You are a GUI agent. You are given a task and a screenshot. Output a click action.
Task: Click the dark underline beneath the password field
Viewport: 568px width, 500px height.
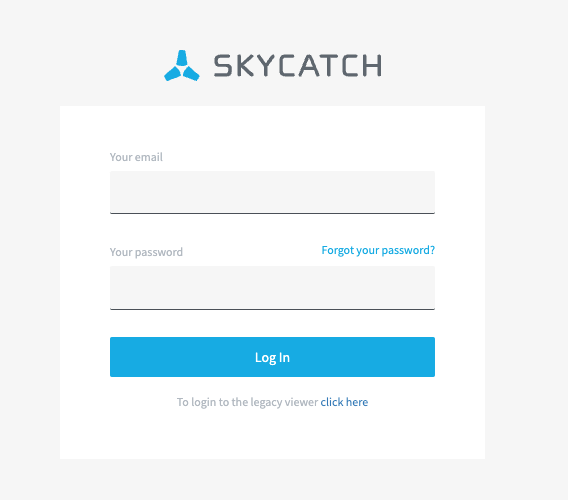pos(272,309)
